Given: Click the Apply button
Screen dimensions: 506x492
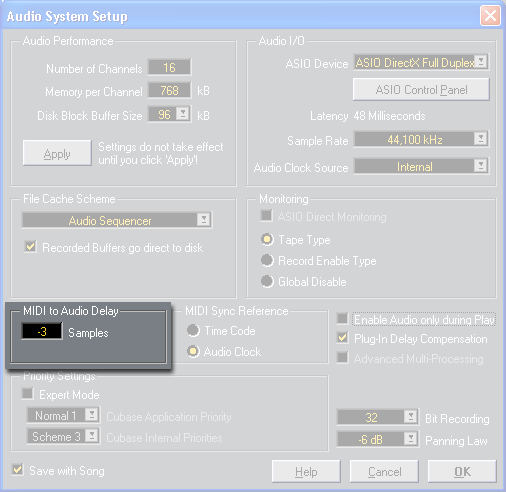Looking at the screenshot, I should [x=57, y=153].
